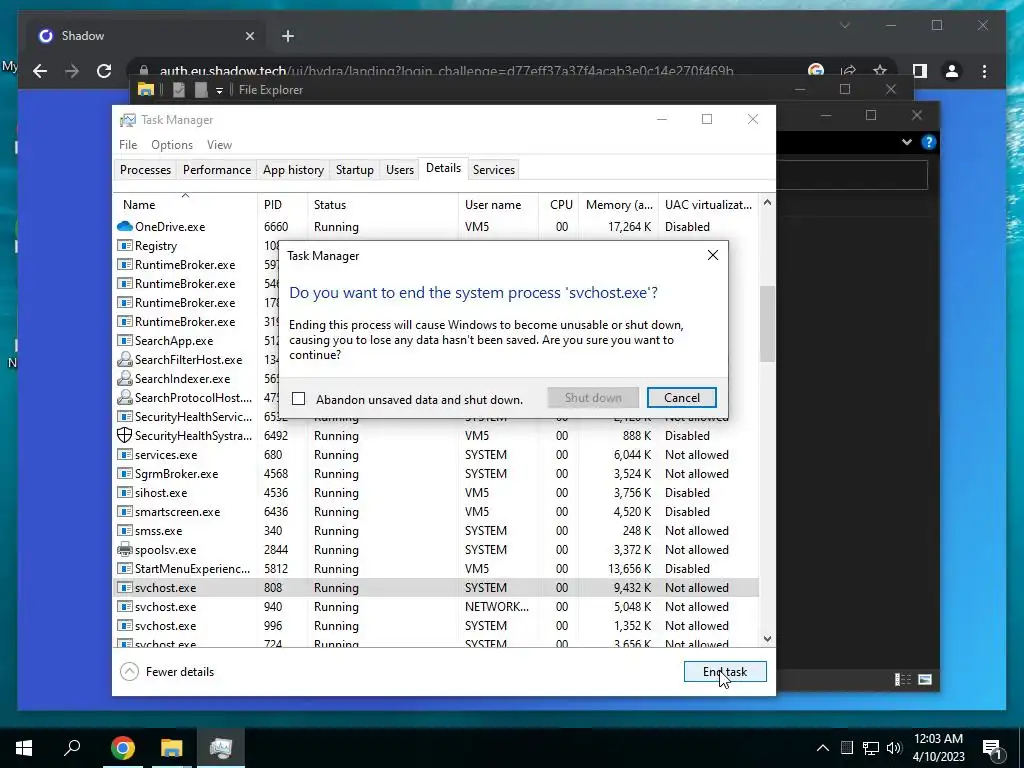Switch to the Processes tab
The width and height of the screenshot is (1024, 768).
point(145,170)
